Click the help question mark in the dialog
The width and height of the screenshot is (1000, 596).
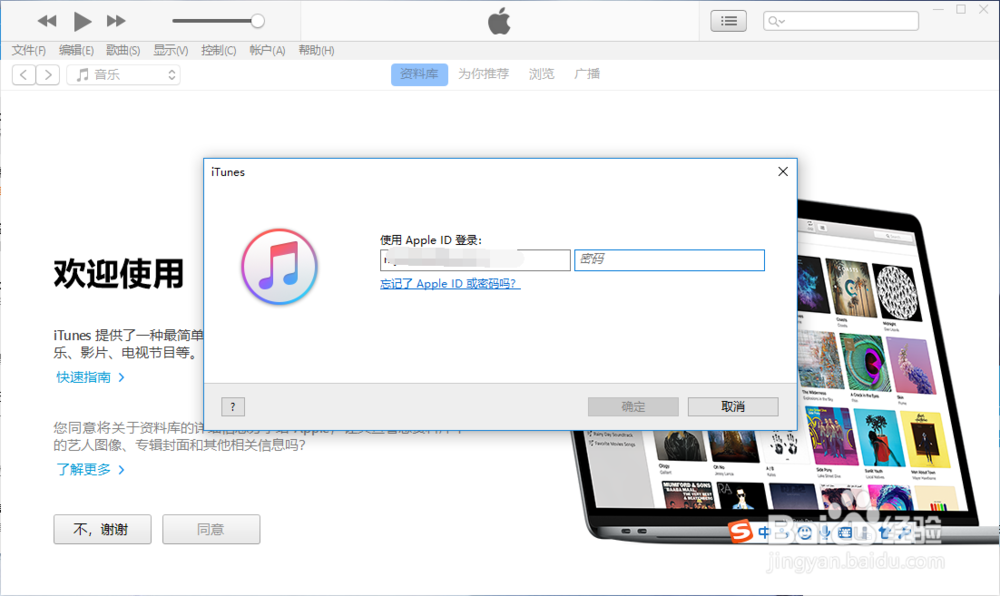click(233, 406)
